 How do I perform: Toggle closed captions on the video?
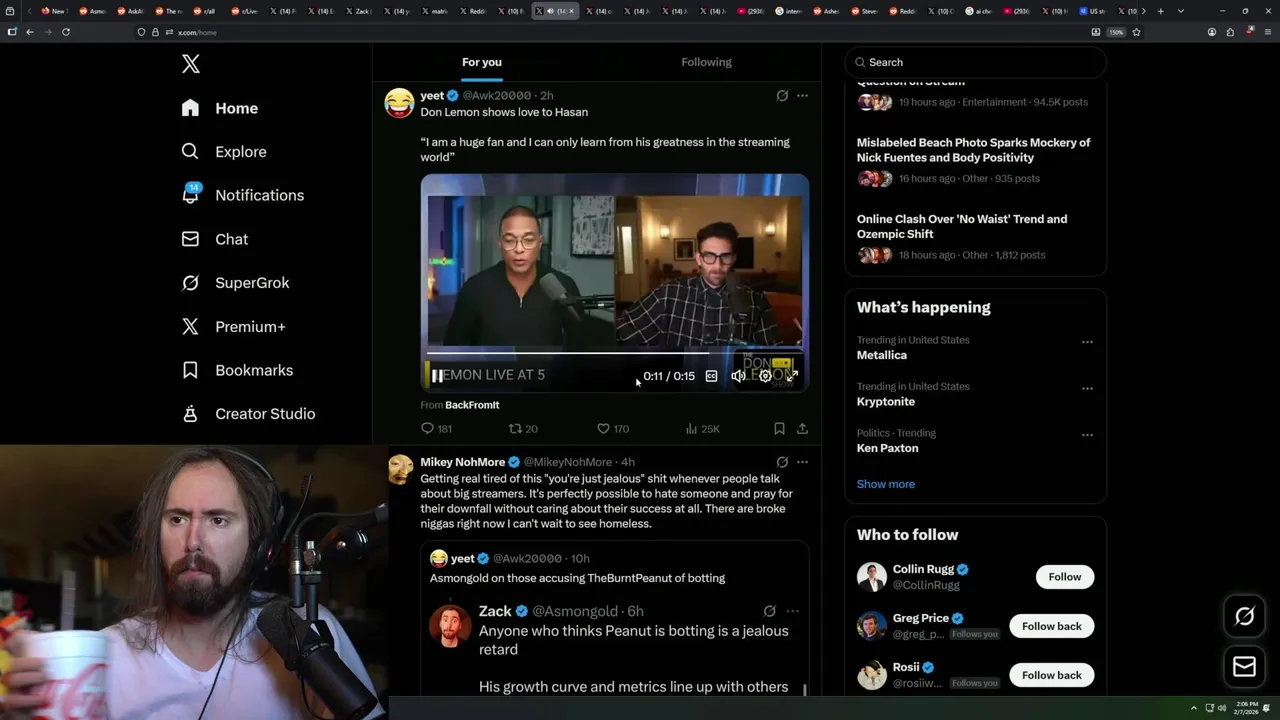click(x=711, y=376)
